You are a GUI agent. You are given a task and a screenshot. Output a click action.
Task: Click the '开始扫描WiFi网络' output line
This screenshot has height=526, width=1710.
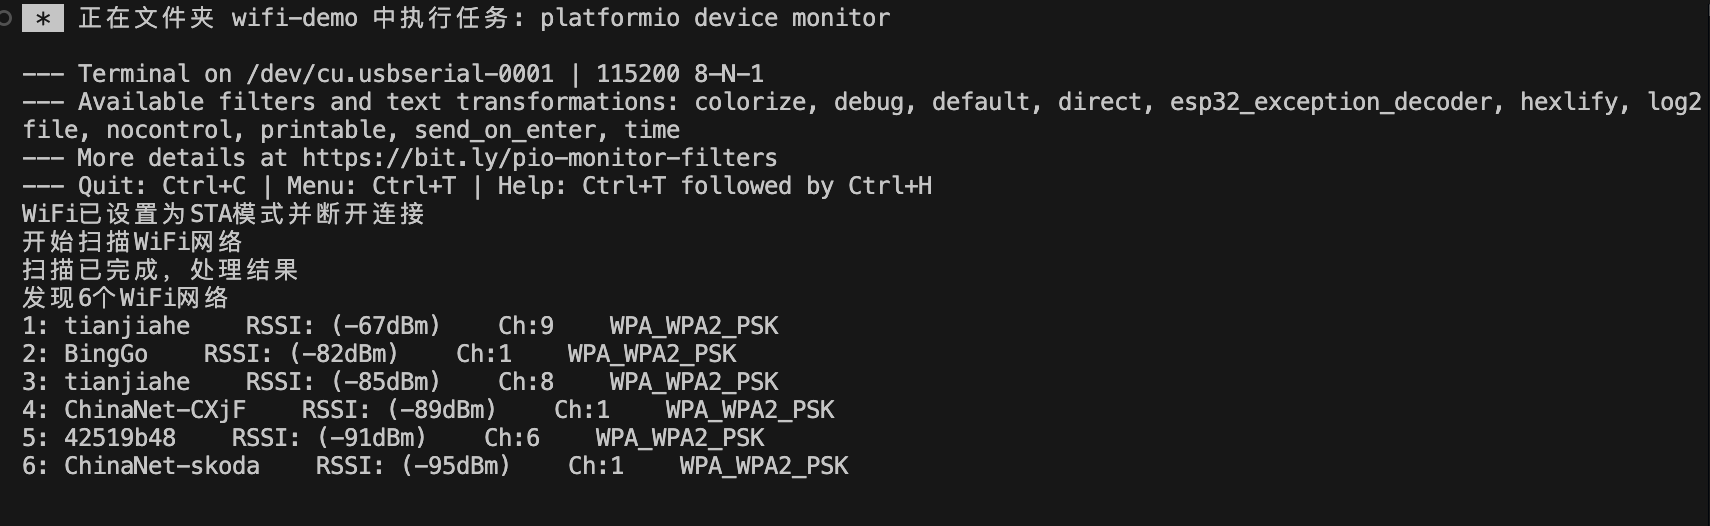tap(133, 242)
